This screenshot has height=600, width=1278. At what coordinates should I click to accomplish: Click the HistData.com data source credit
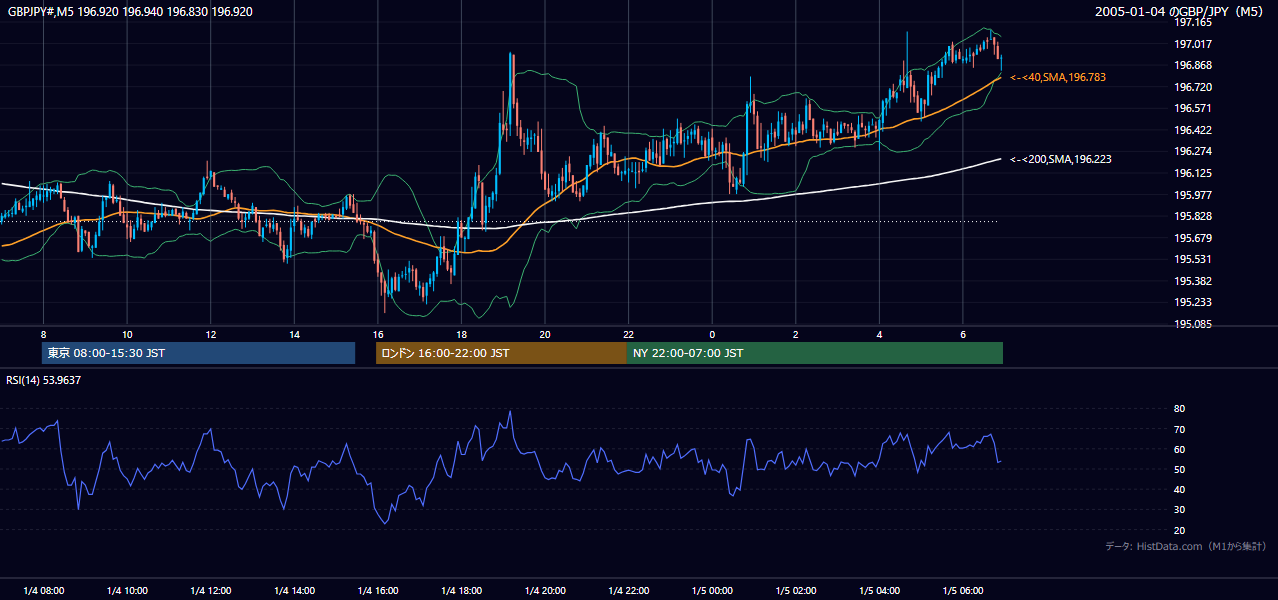click(x=1185, y=546)
